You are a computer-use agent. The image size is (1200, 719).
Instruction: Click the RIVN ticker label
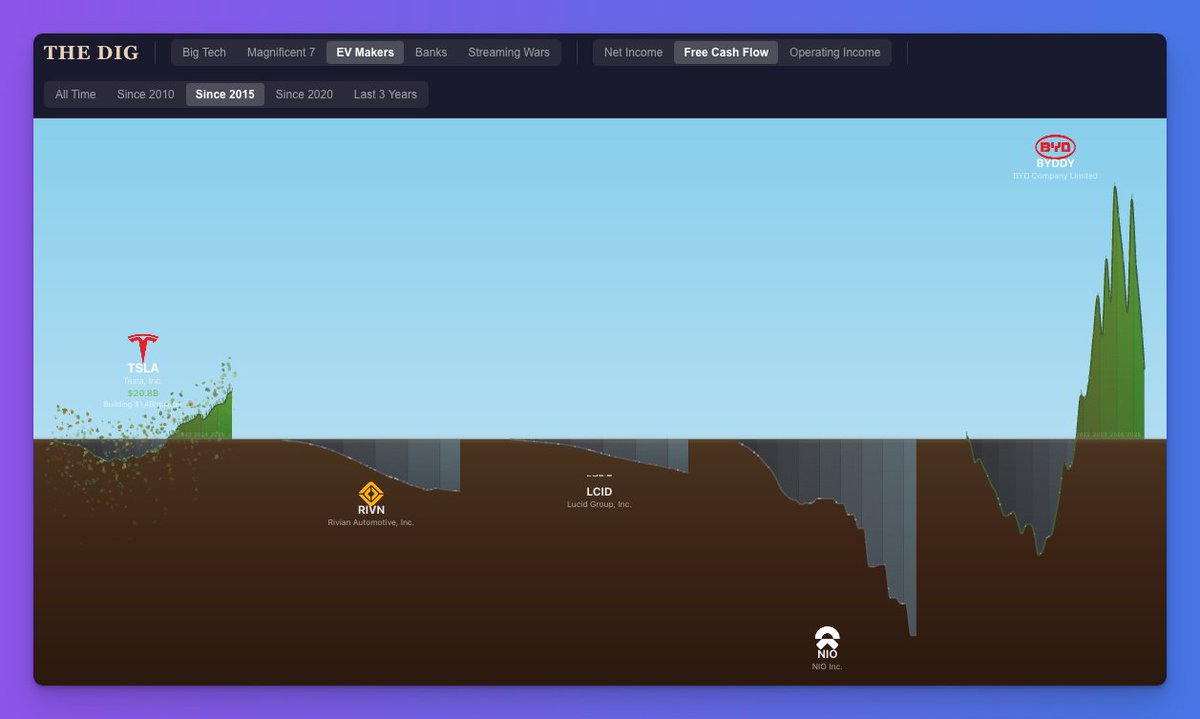click(x=371, y=510)
